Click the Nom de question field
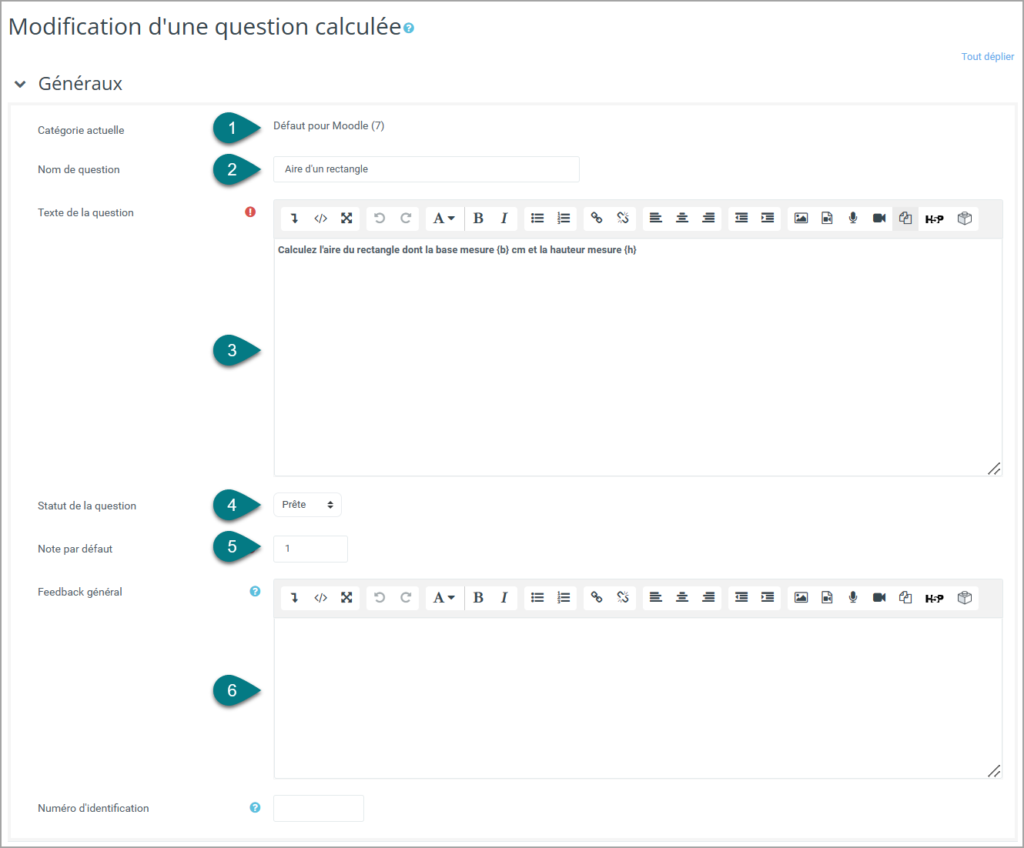The image size is (1024, 848). click(426, 169)
